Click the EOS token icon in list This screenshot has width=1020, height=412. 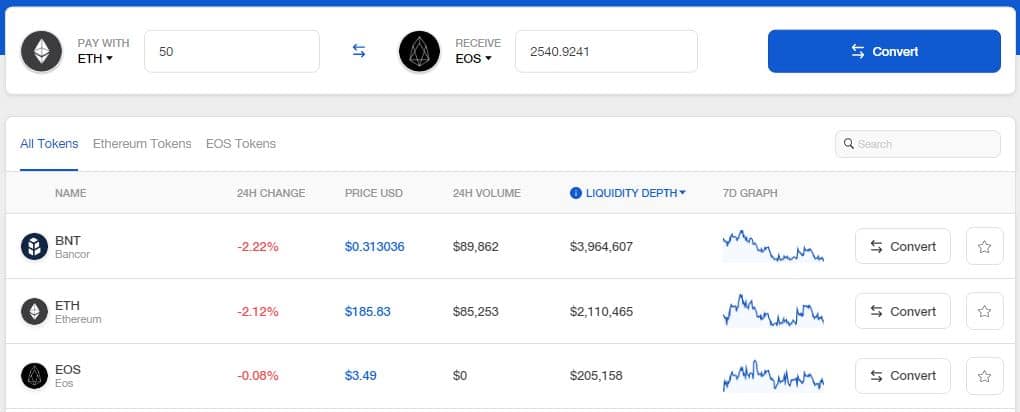35,376
